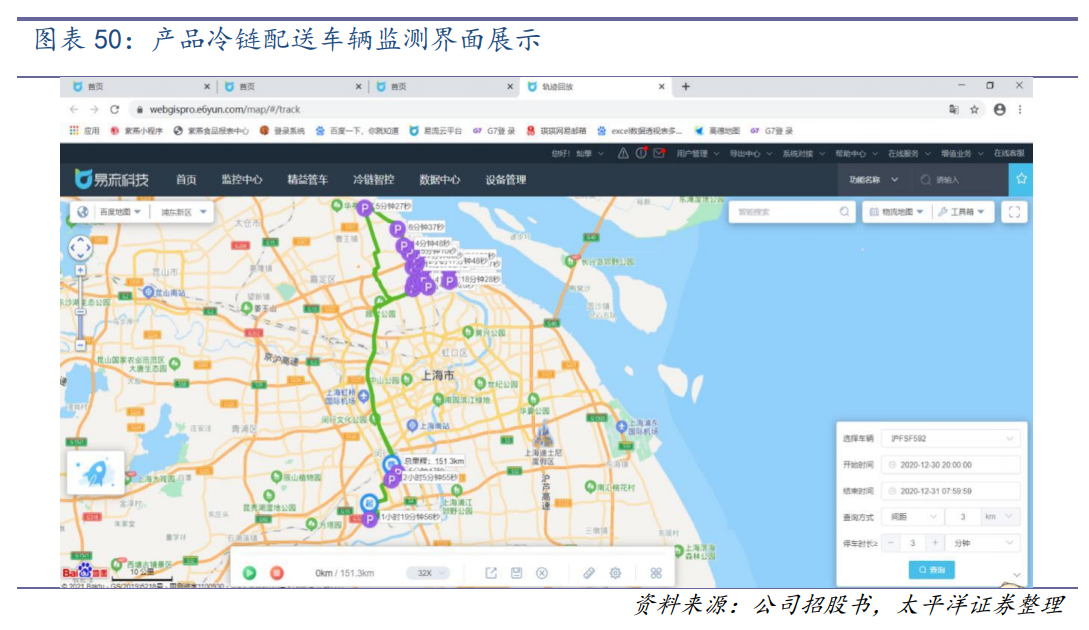Open the 用户管理 header menu

(x=697, y=154)
